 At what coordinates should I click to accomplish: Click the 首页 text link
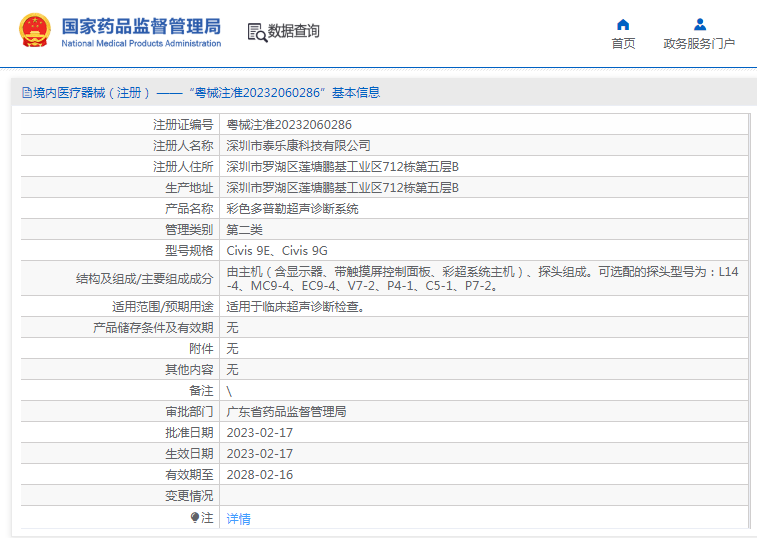(623, 43)
